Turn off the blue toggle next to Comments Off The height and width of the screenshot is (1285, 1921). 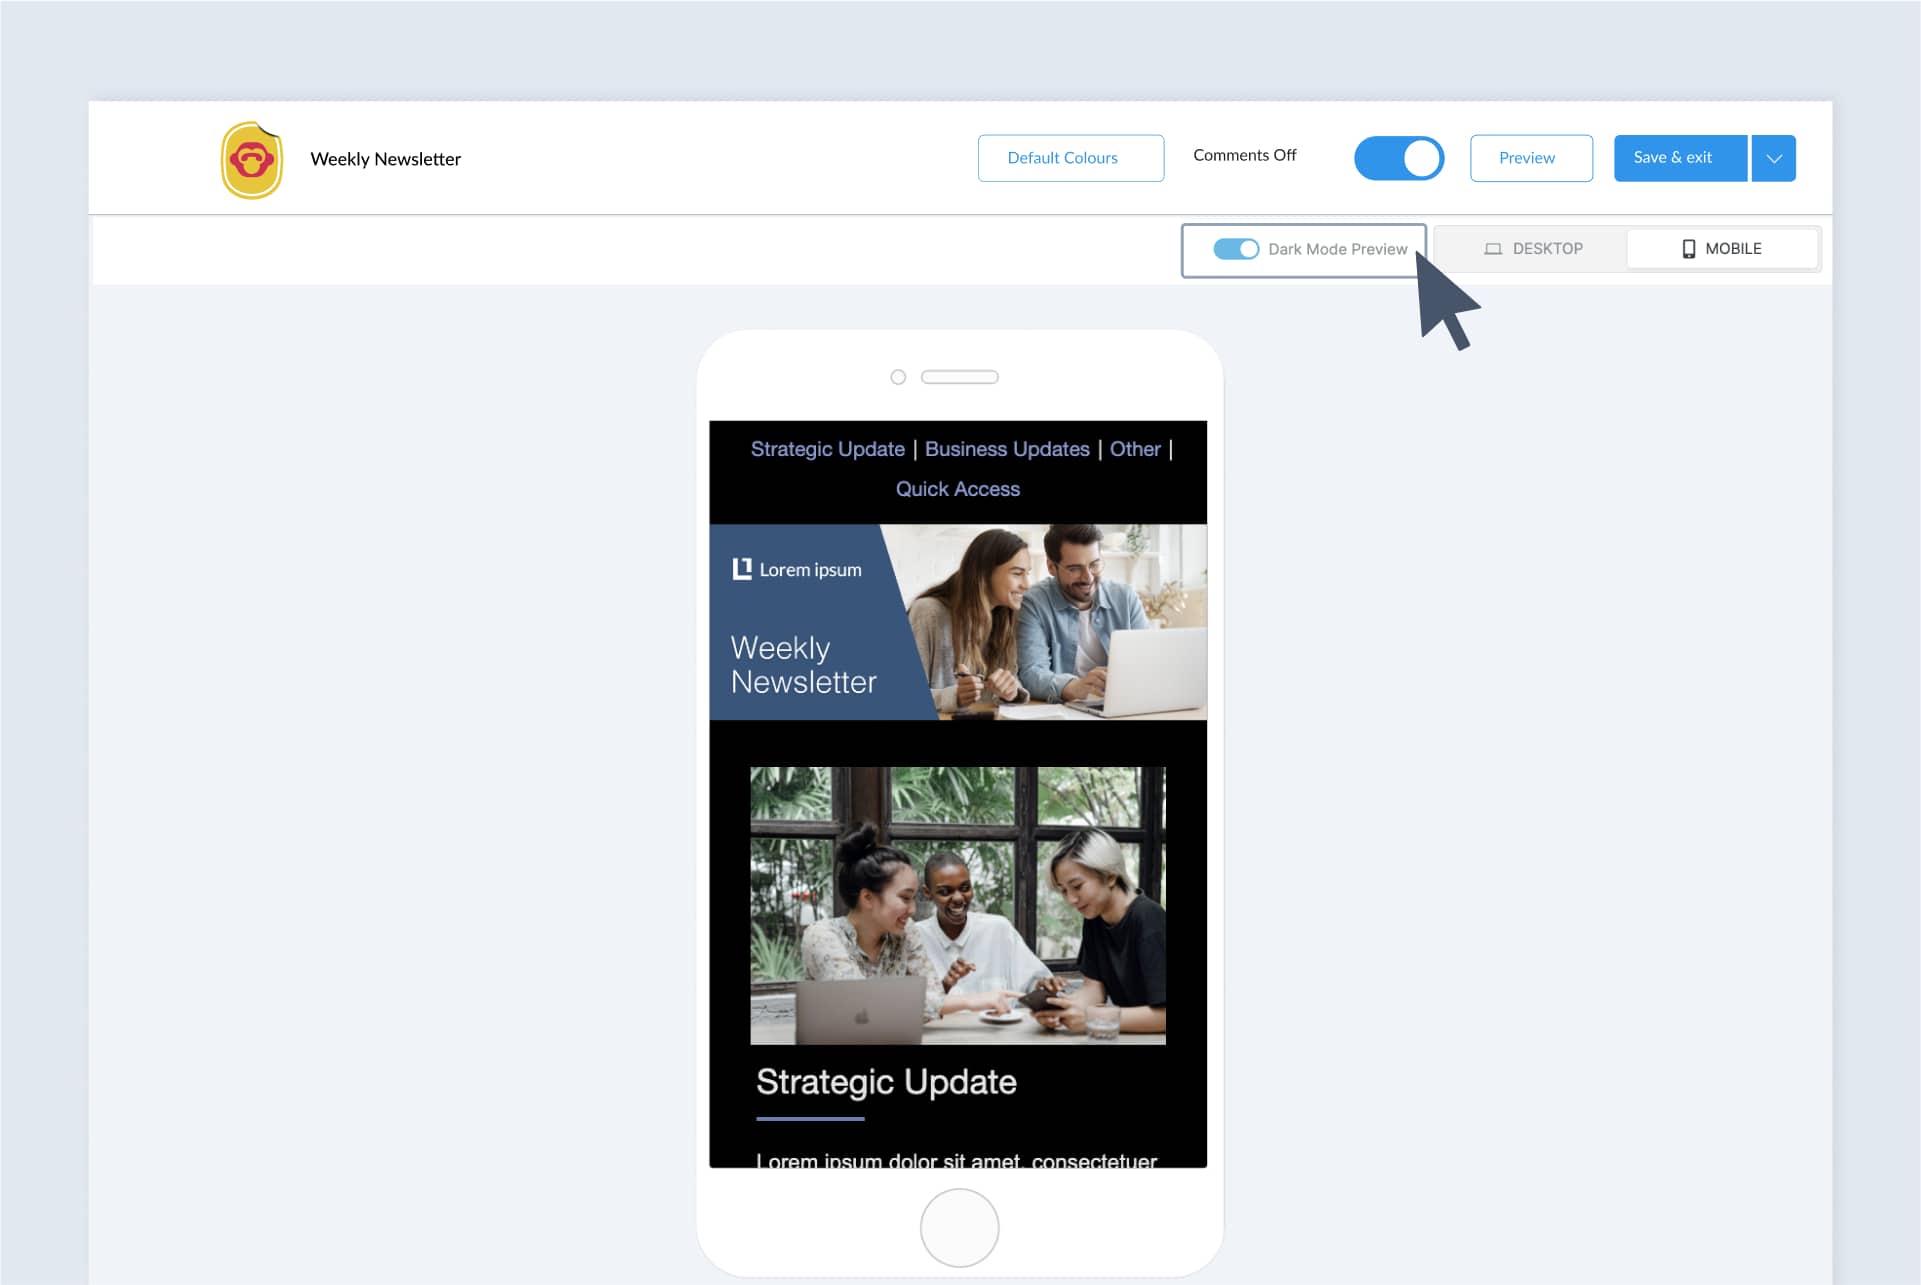click(x=1399, y=157)
